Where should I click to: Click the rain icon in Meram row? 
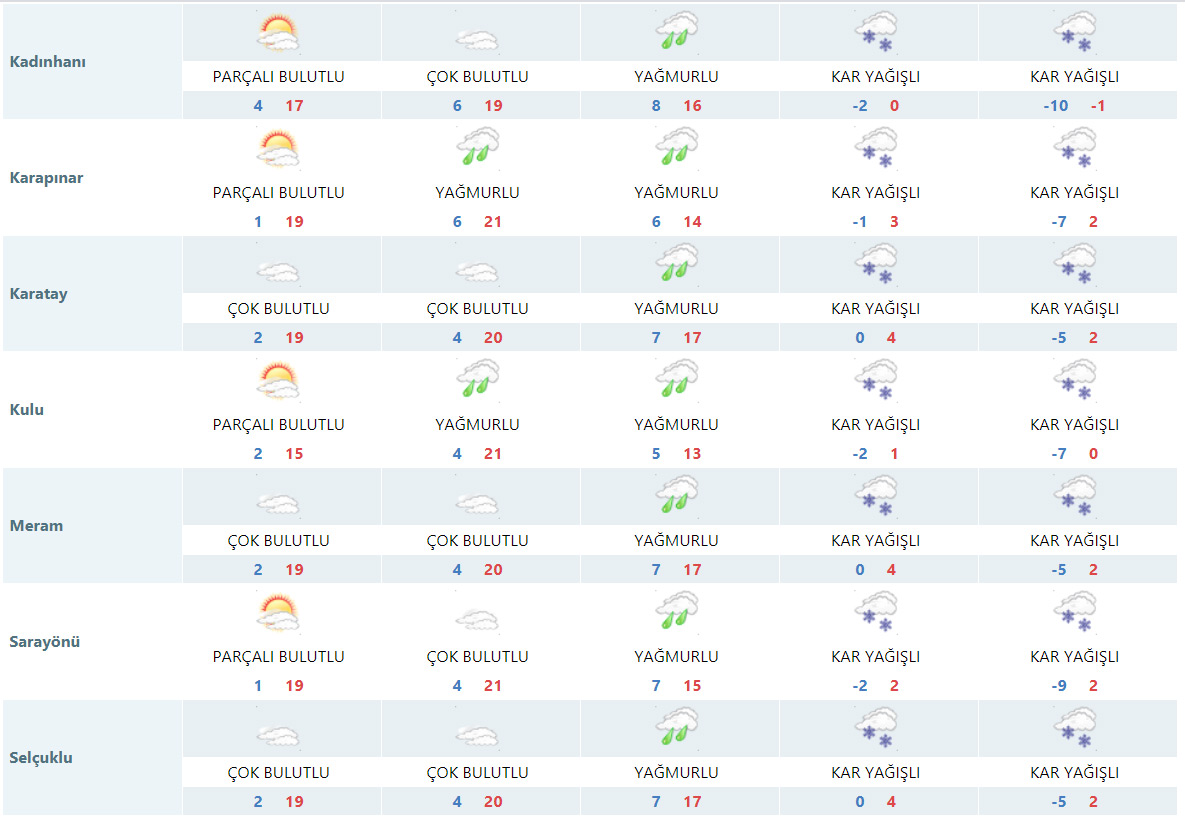[676, 497]
